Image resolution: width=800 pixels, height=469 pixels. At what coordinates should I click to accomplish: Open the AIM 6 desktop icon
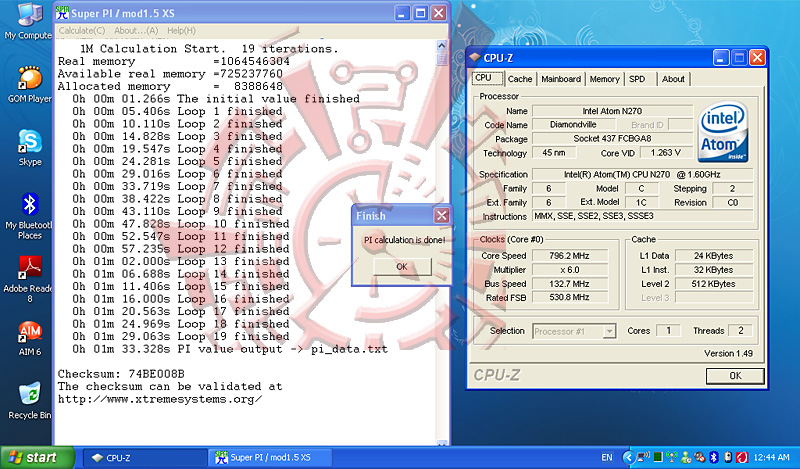click(30, 338)
